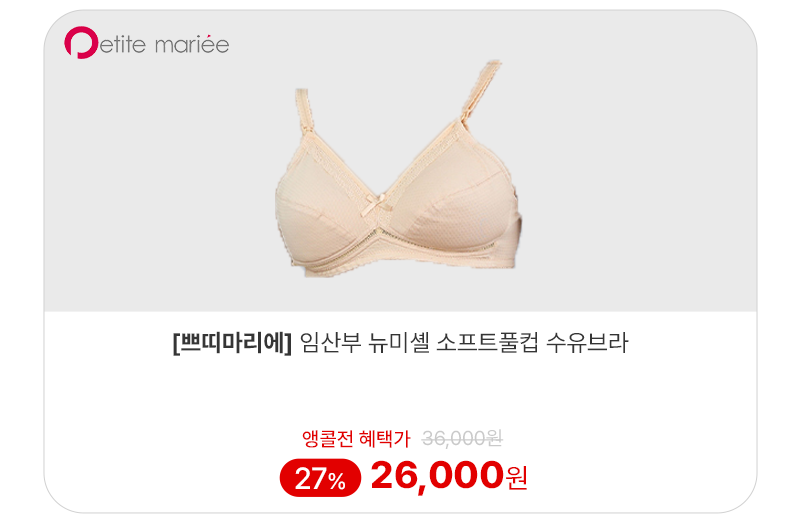
Task: Click the word 임산부 in the title
Action: click(330, 342)
